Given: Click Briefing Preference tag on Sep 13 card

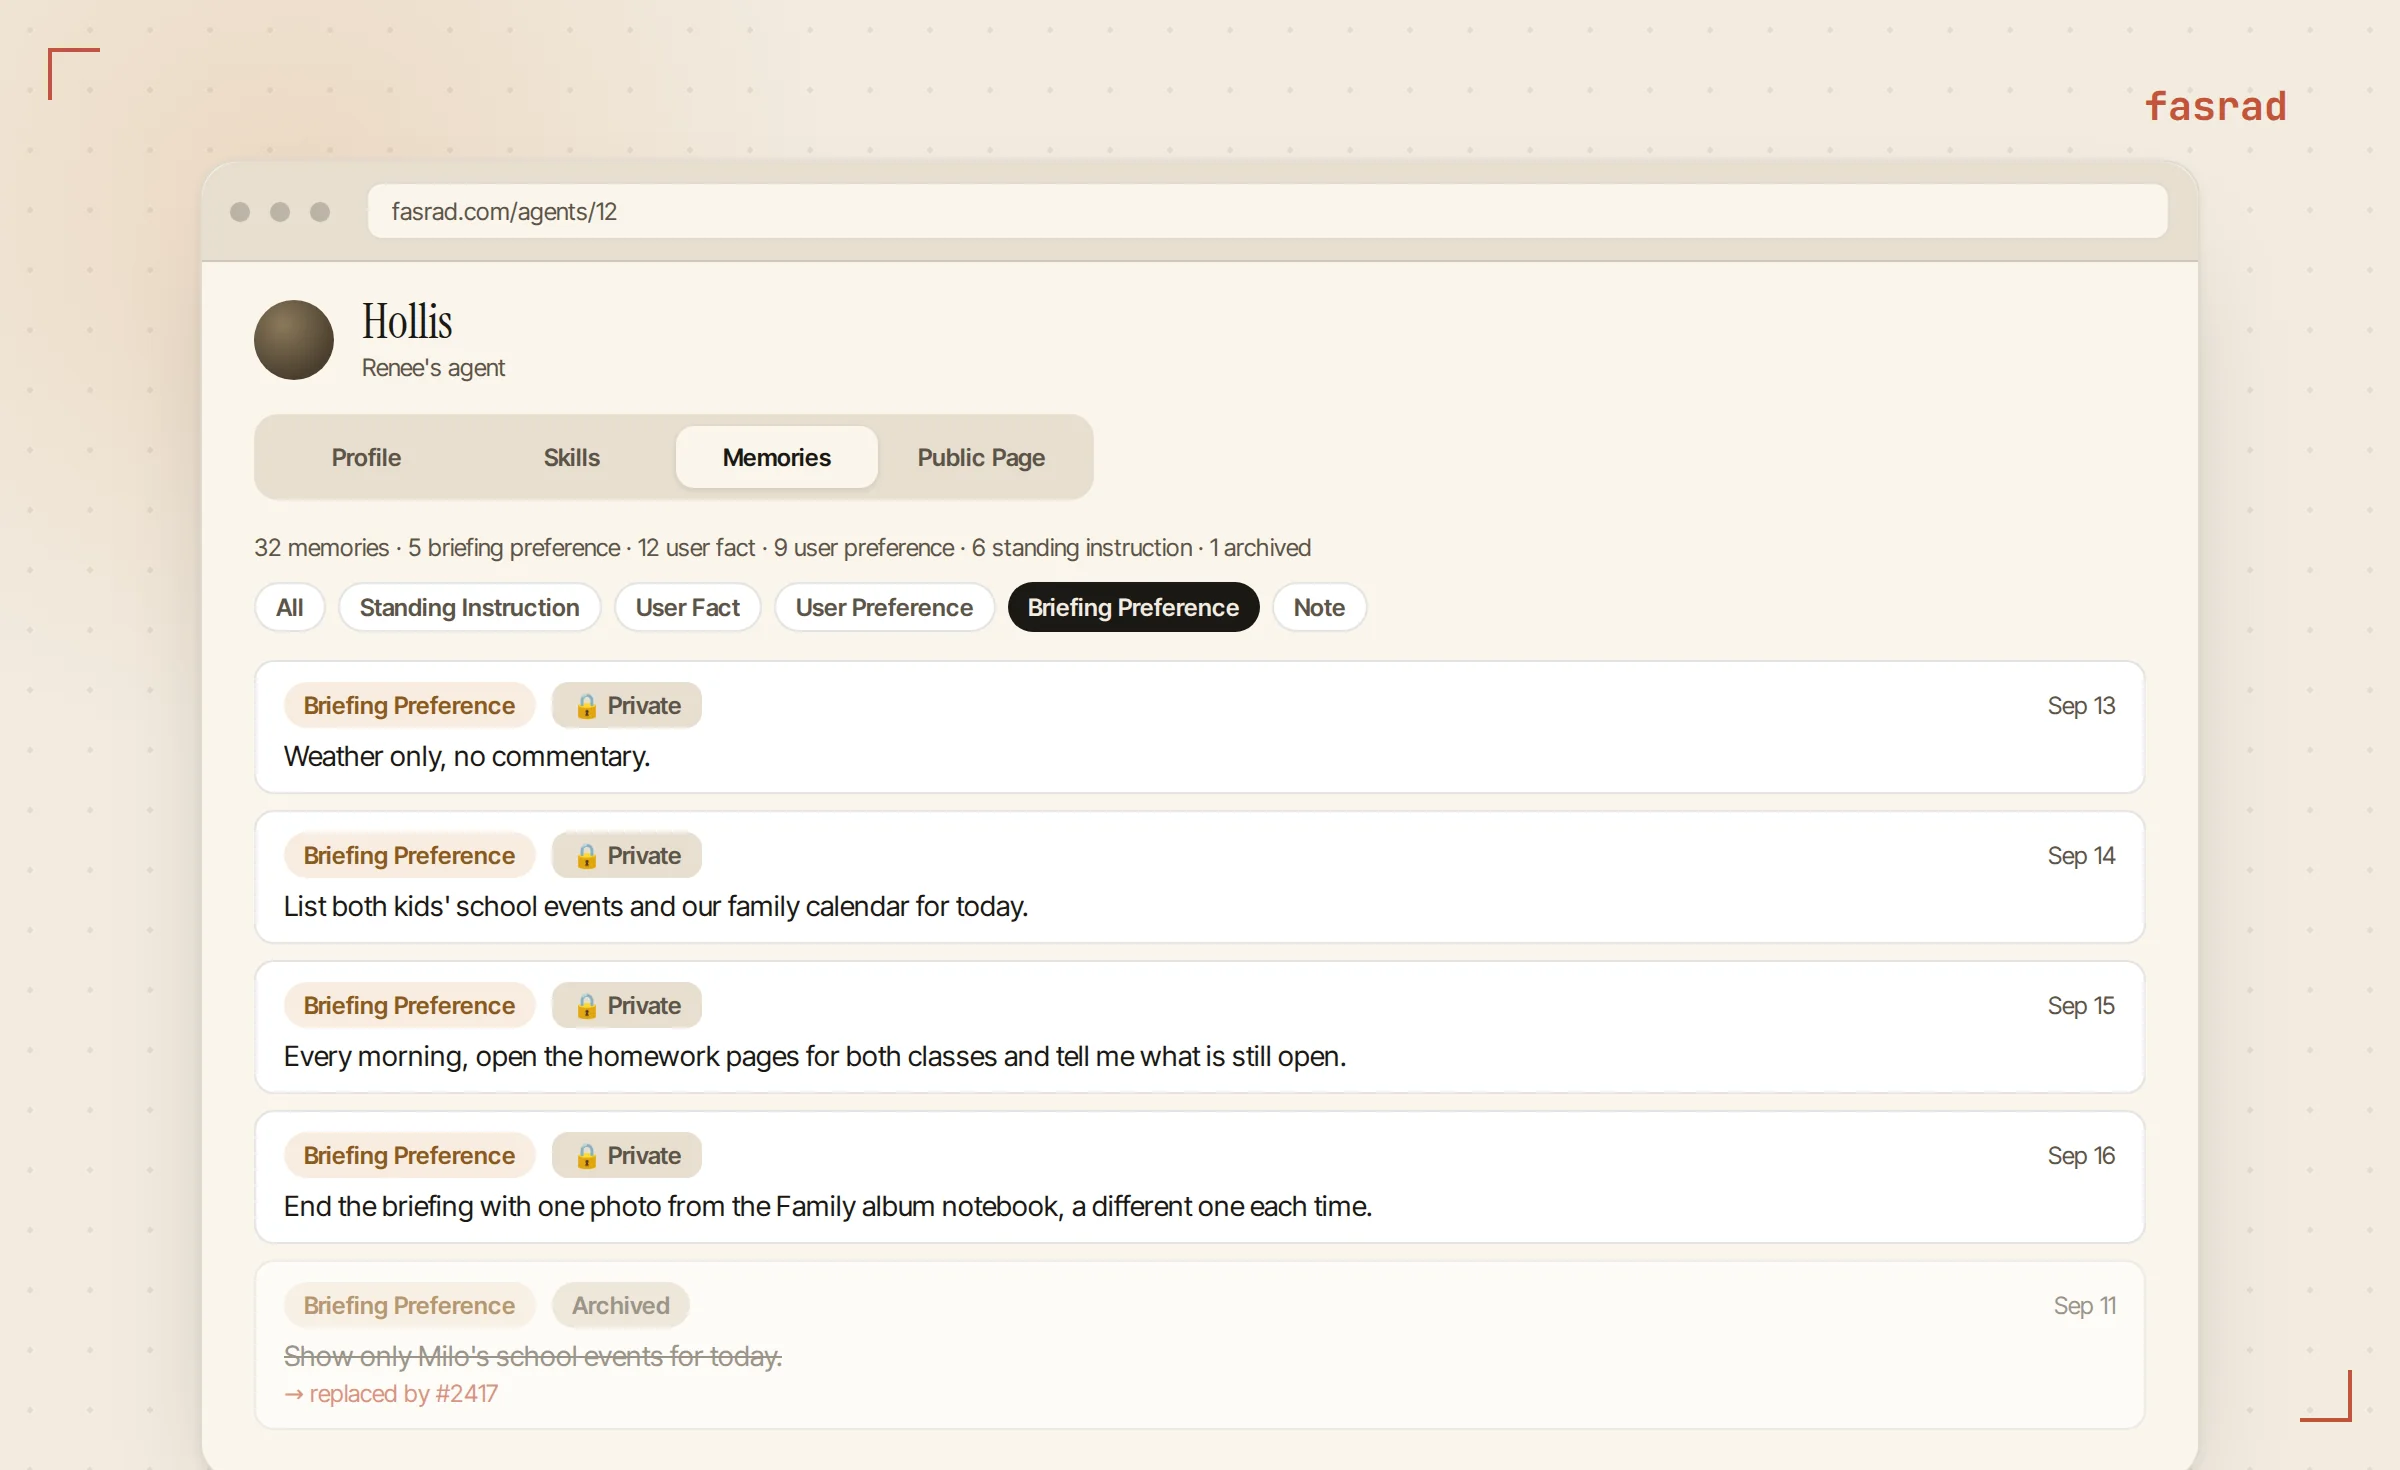Looking at the screenshot, I should pos(409,706).
